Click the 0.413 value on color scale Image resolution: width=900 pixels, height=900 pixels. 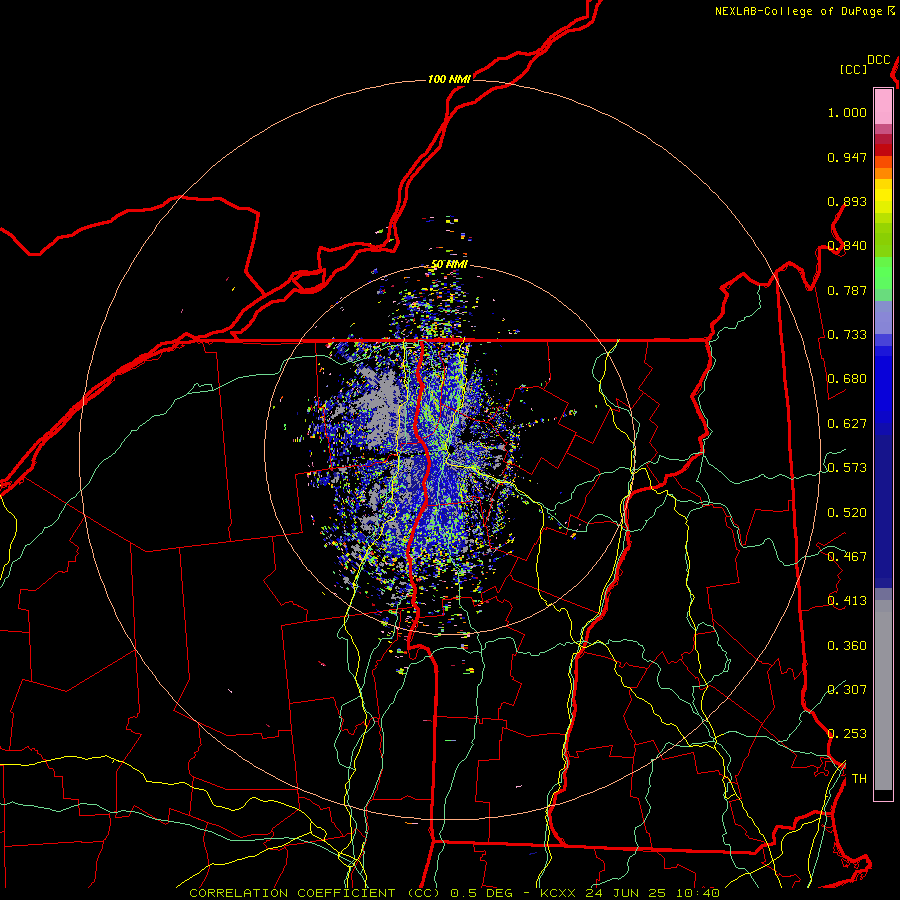847,601
